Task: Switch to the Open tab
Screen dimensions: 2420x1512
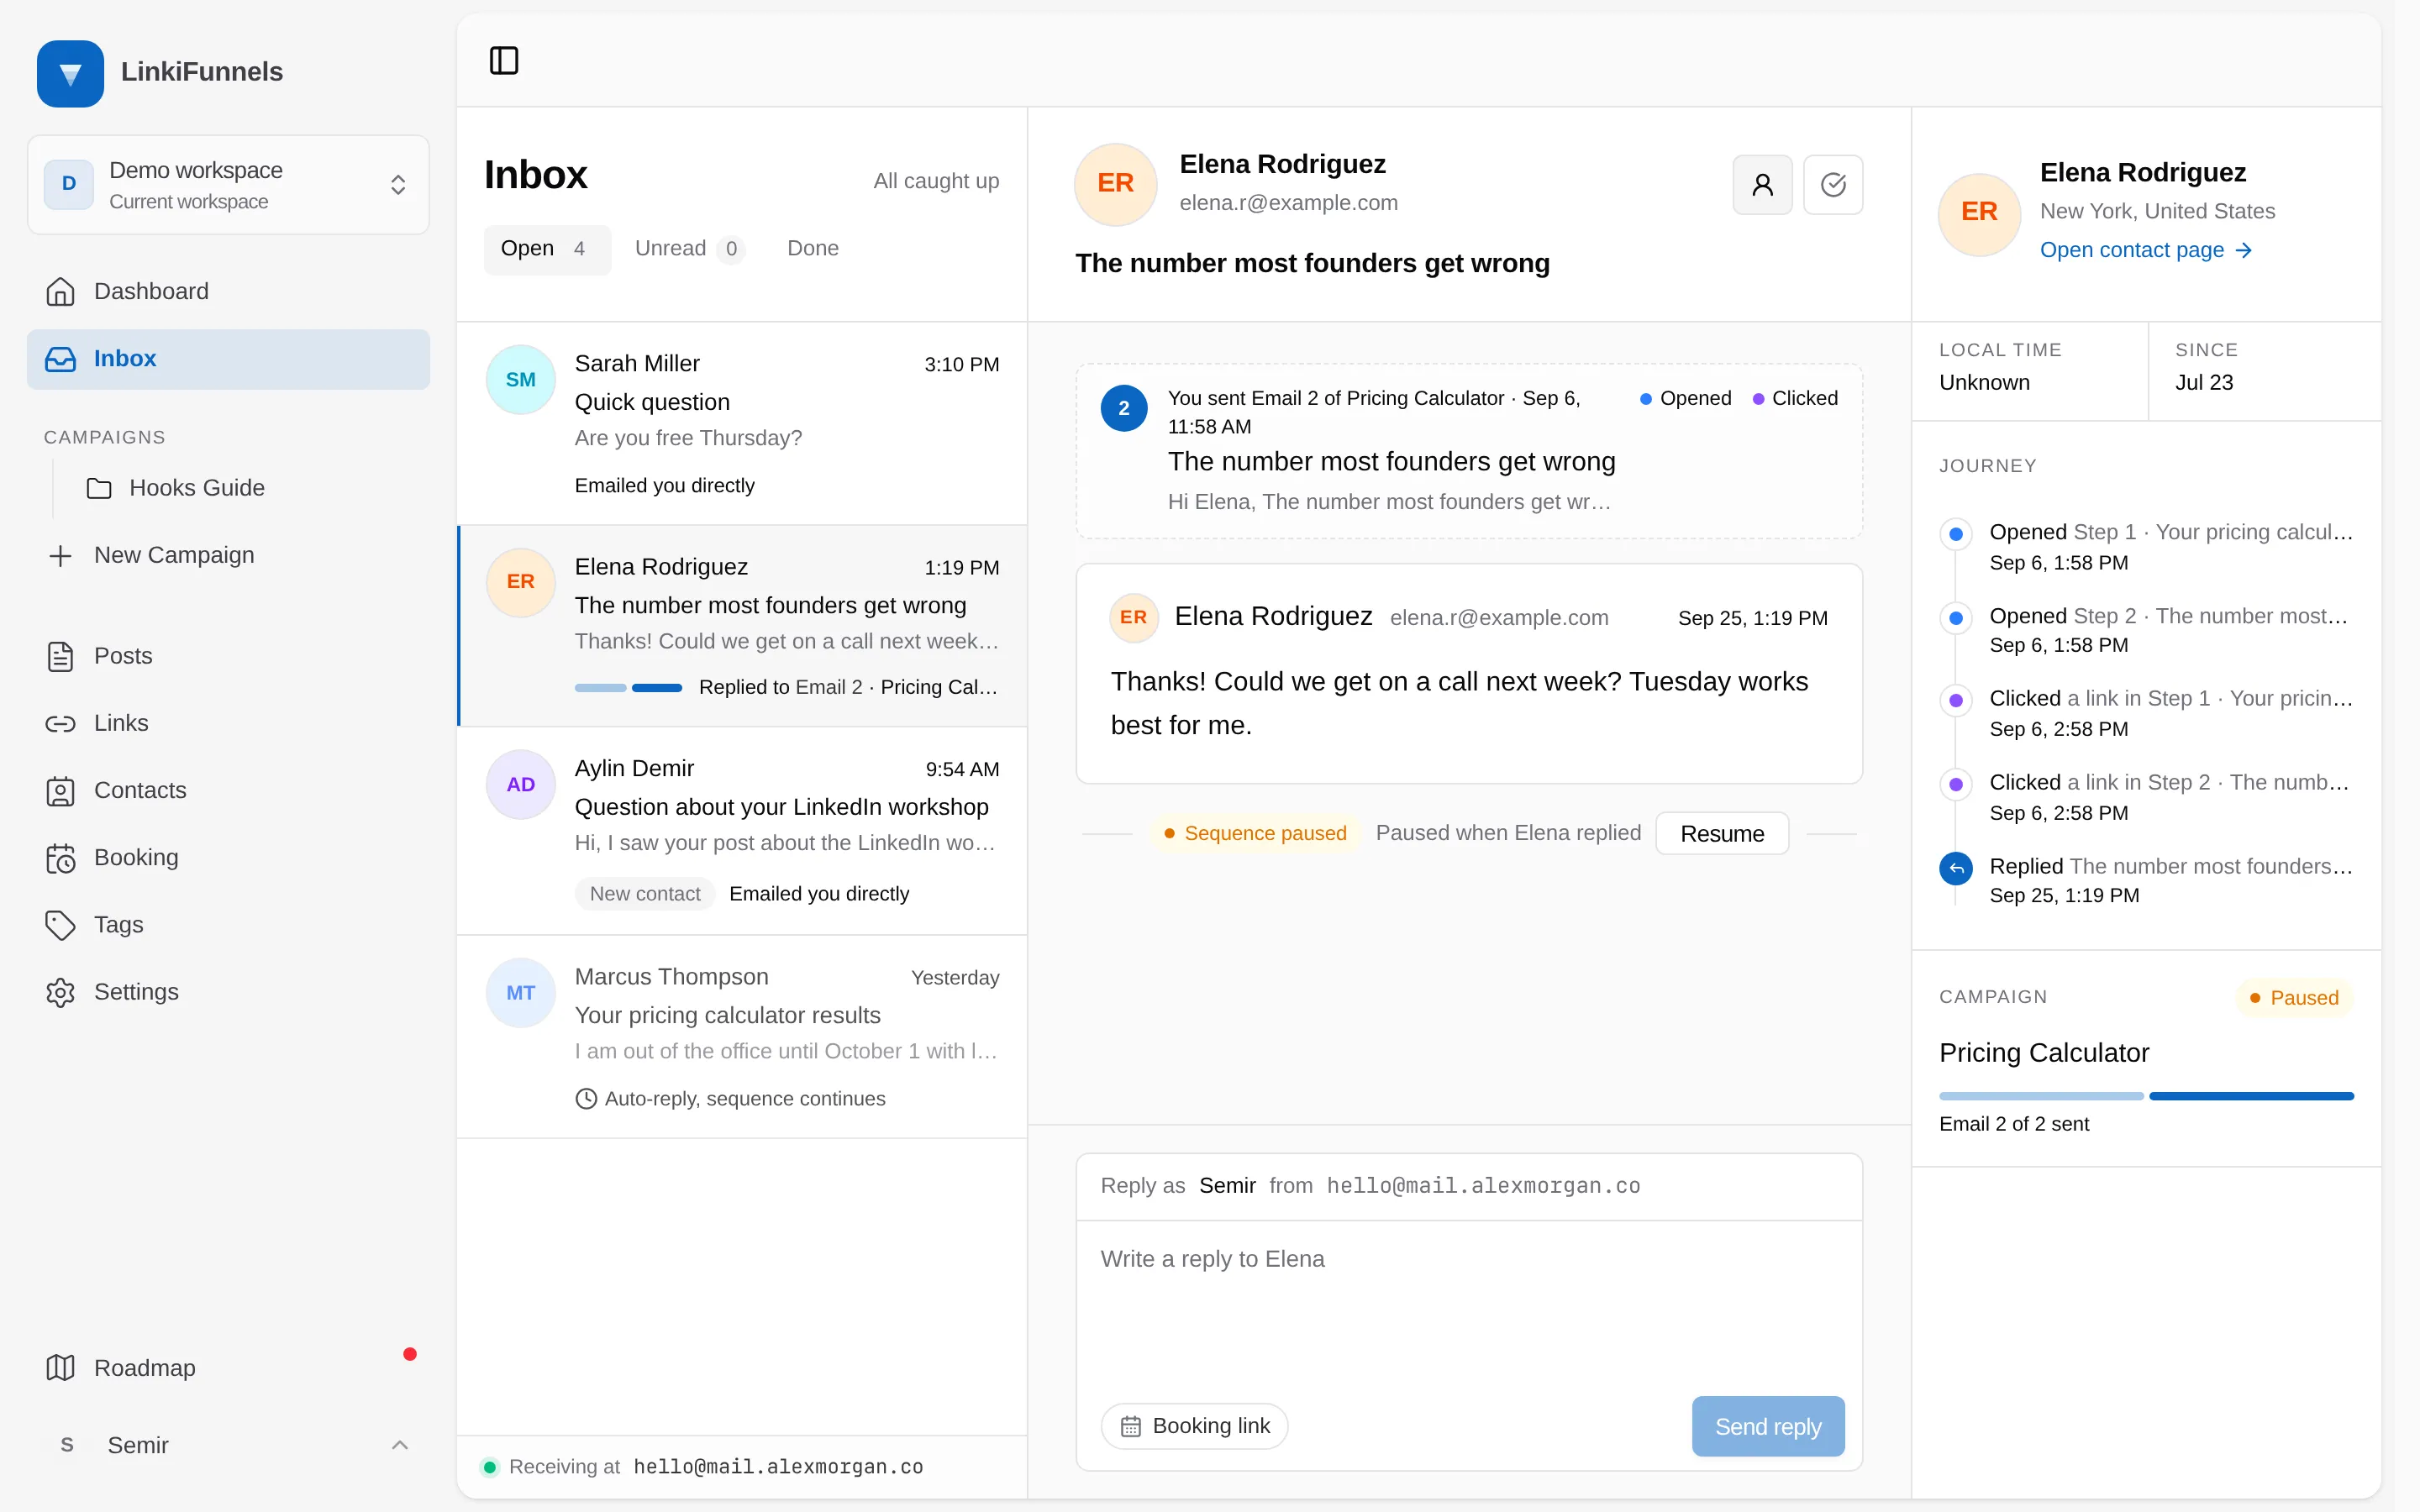Action: point(546,249)
